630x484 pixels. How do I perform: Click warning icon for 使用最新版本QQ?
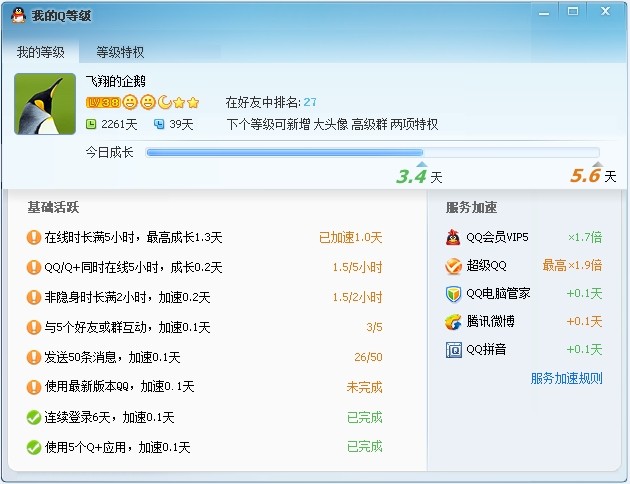[x=34, y=387]
